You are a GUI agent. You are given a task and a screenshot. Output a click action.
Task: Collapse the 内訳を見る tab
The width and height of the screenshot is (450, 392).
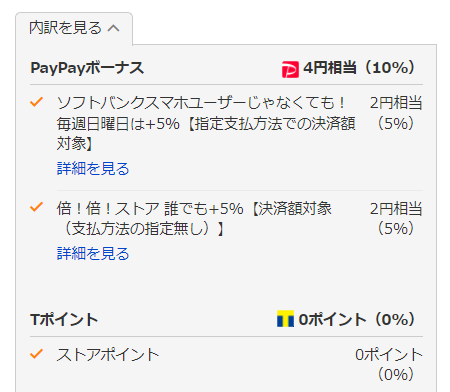[x=74, y=28]
